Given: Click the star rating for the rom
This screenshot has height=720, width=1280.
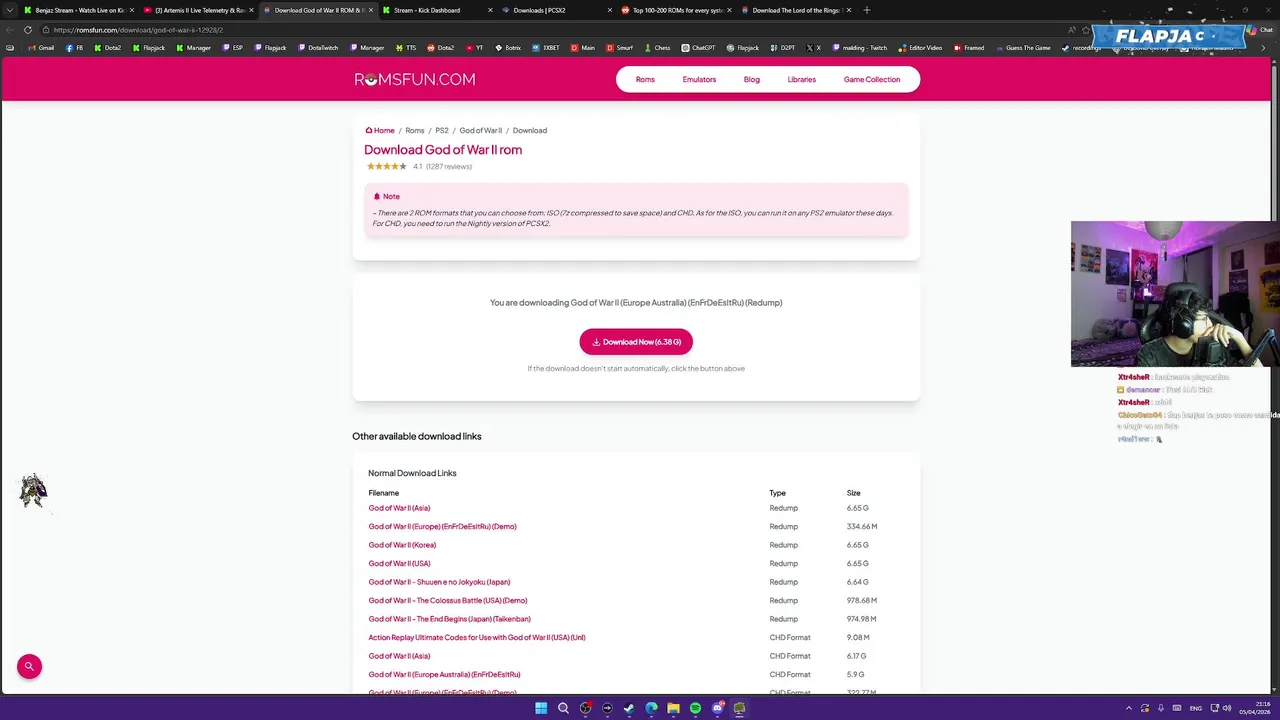Looking at the screenshot, I should pyautogui.click(x=386, y=166).
